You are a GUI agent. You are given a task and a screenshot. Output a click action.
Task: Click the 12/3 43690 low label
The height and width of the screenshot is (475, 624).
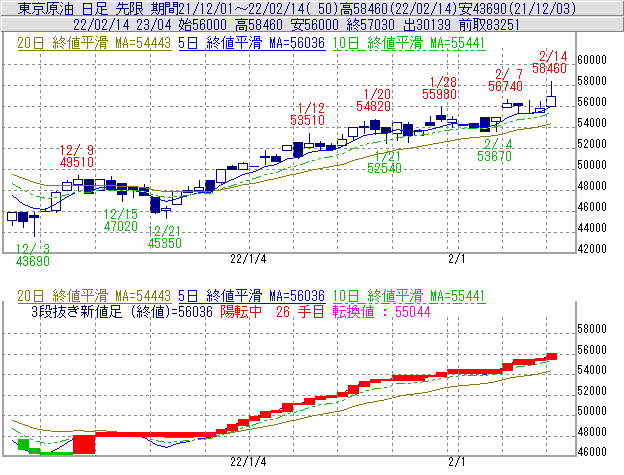pos(33,255)
